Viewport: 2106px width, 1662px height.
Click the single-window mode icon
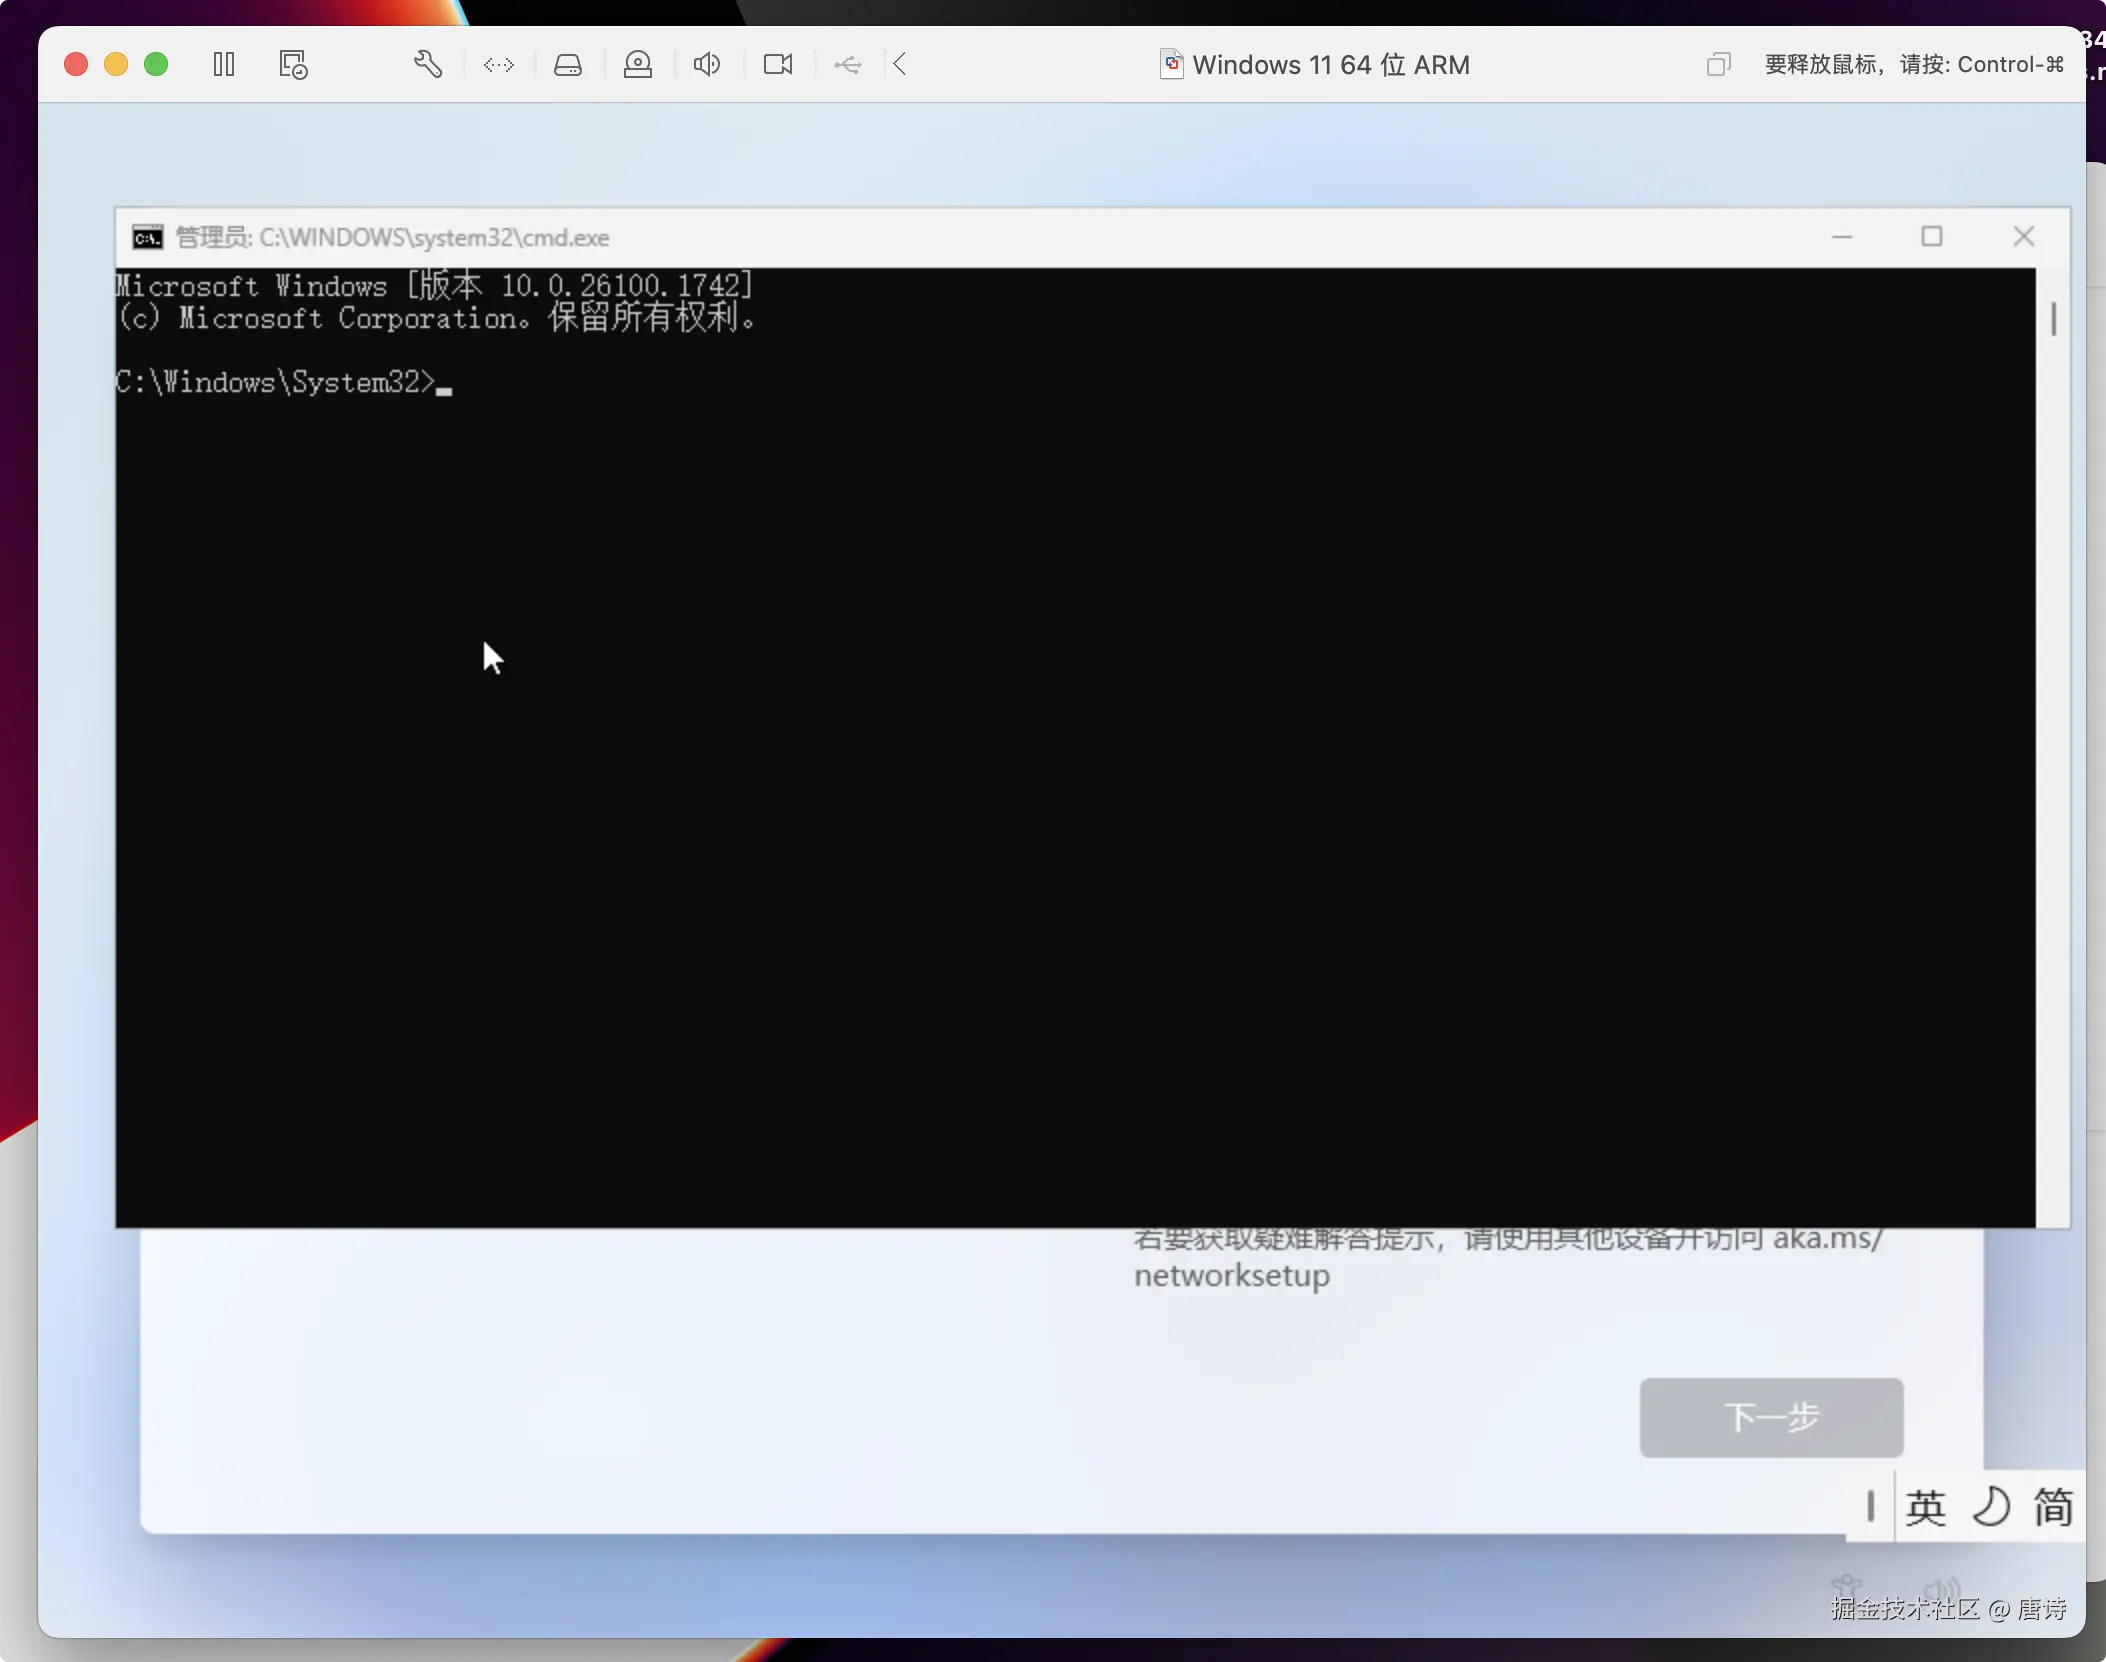[x=1718, y=65]
